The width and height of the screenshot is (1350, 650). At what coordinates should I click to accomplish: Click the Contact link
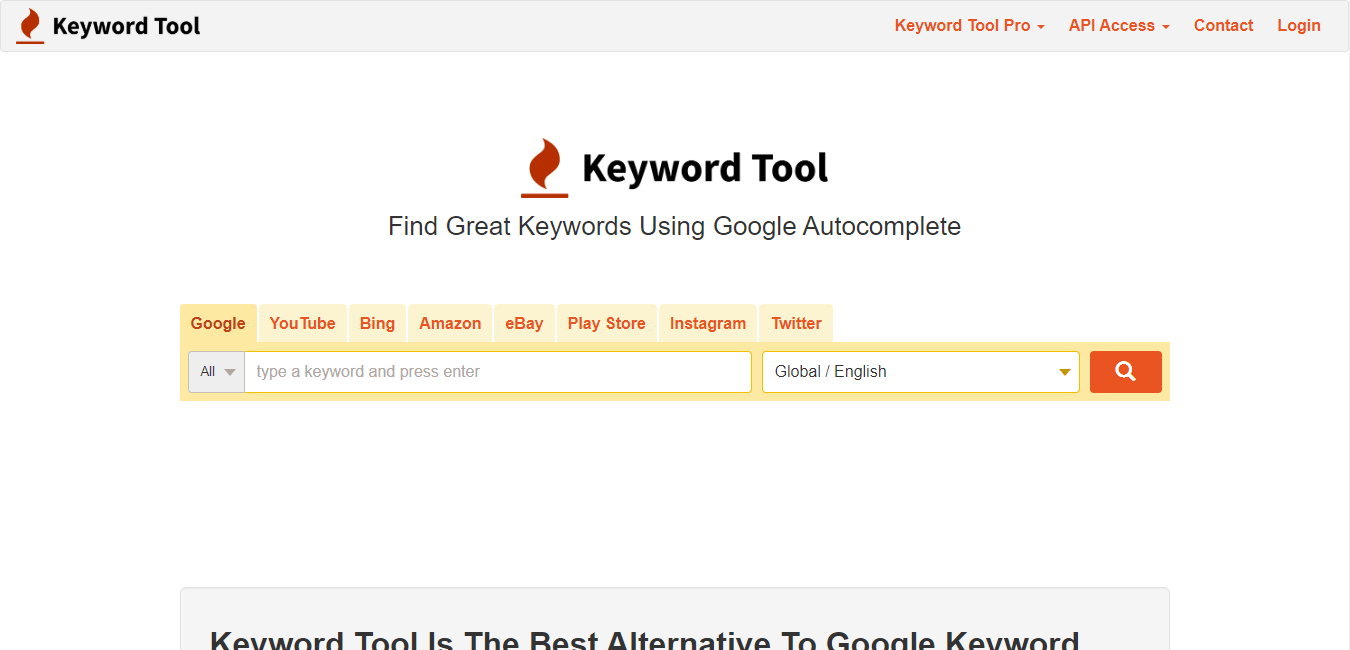(x=1223, y=25)
